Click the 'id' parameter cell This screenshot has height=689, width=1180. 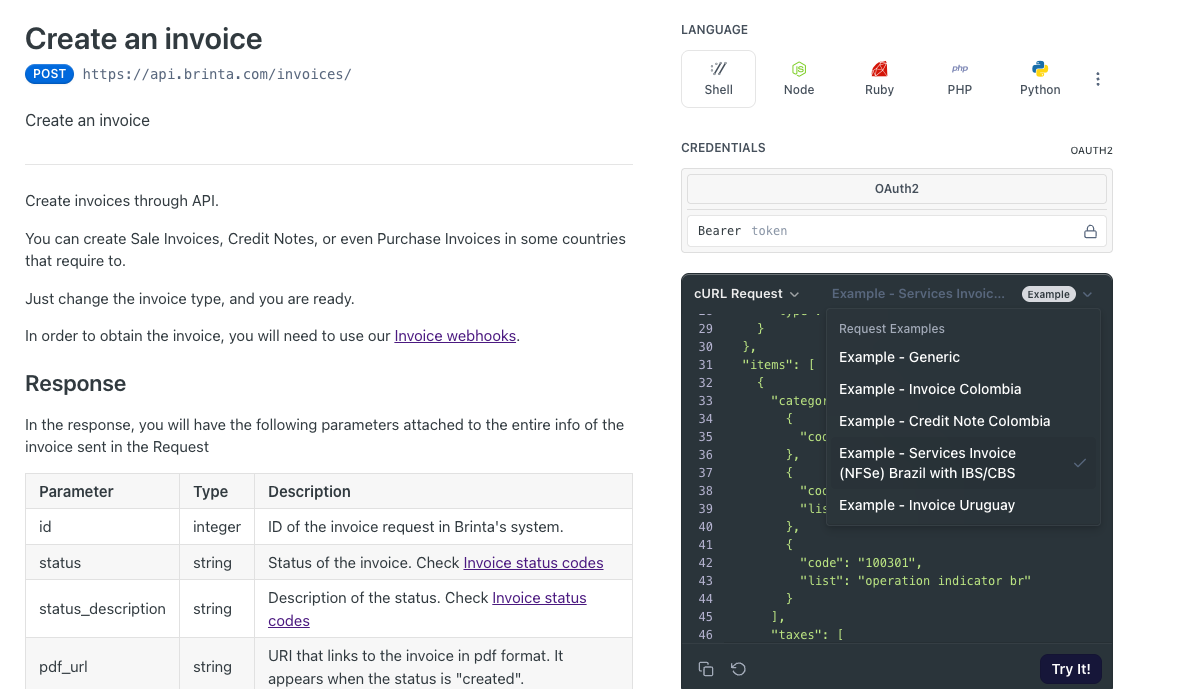point(102,527)
